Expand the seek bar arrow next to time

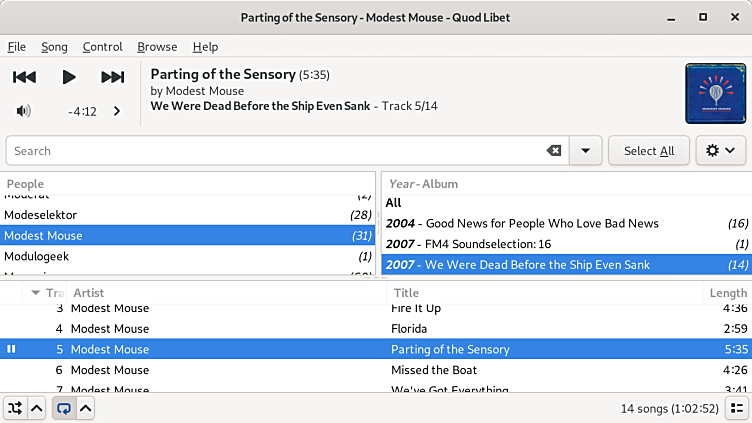tap(117, 111)
